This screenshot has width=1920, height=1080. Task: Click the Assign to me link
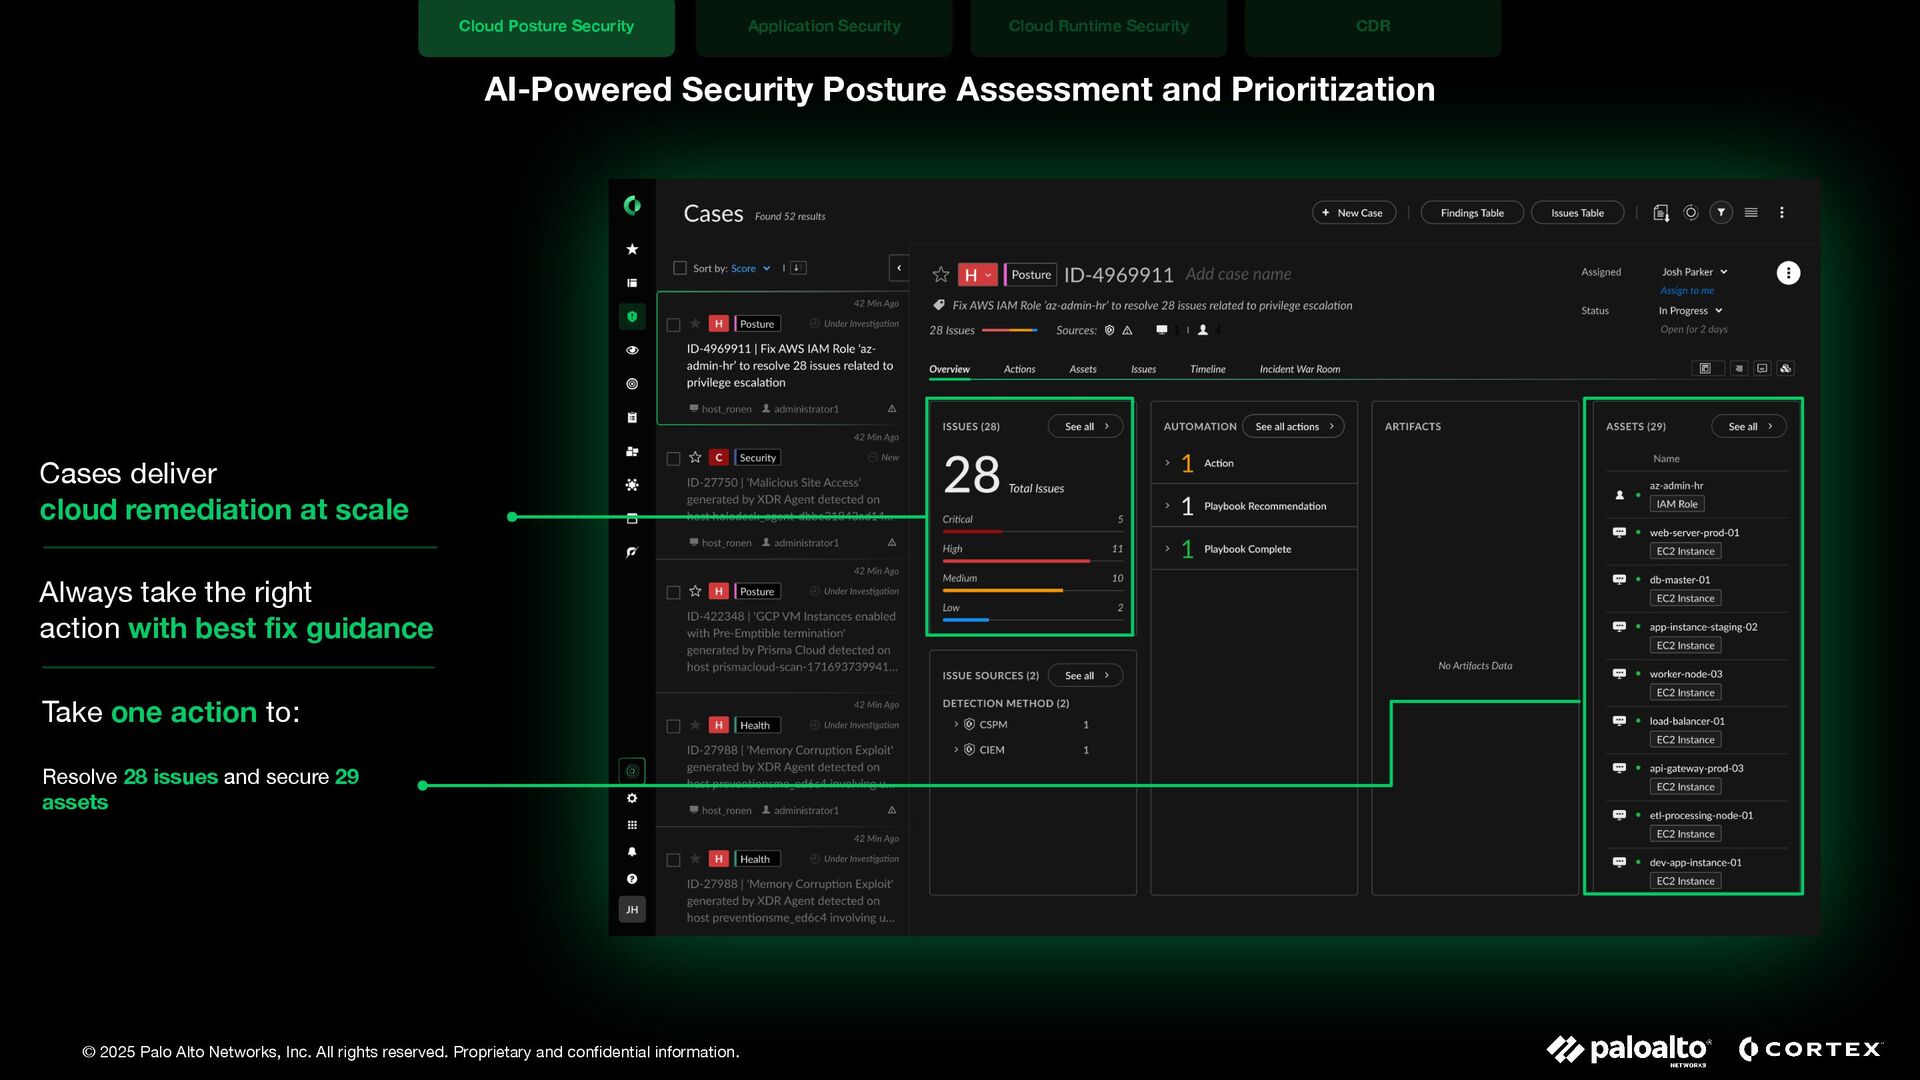tap(1686, 291)
